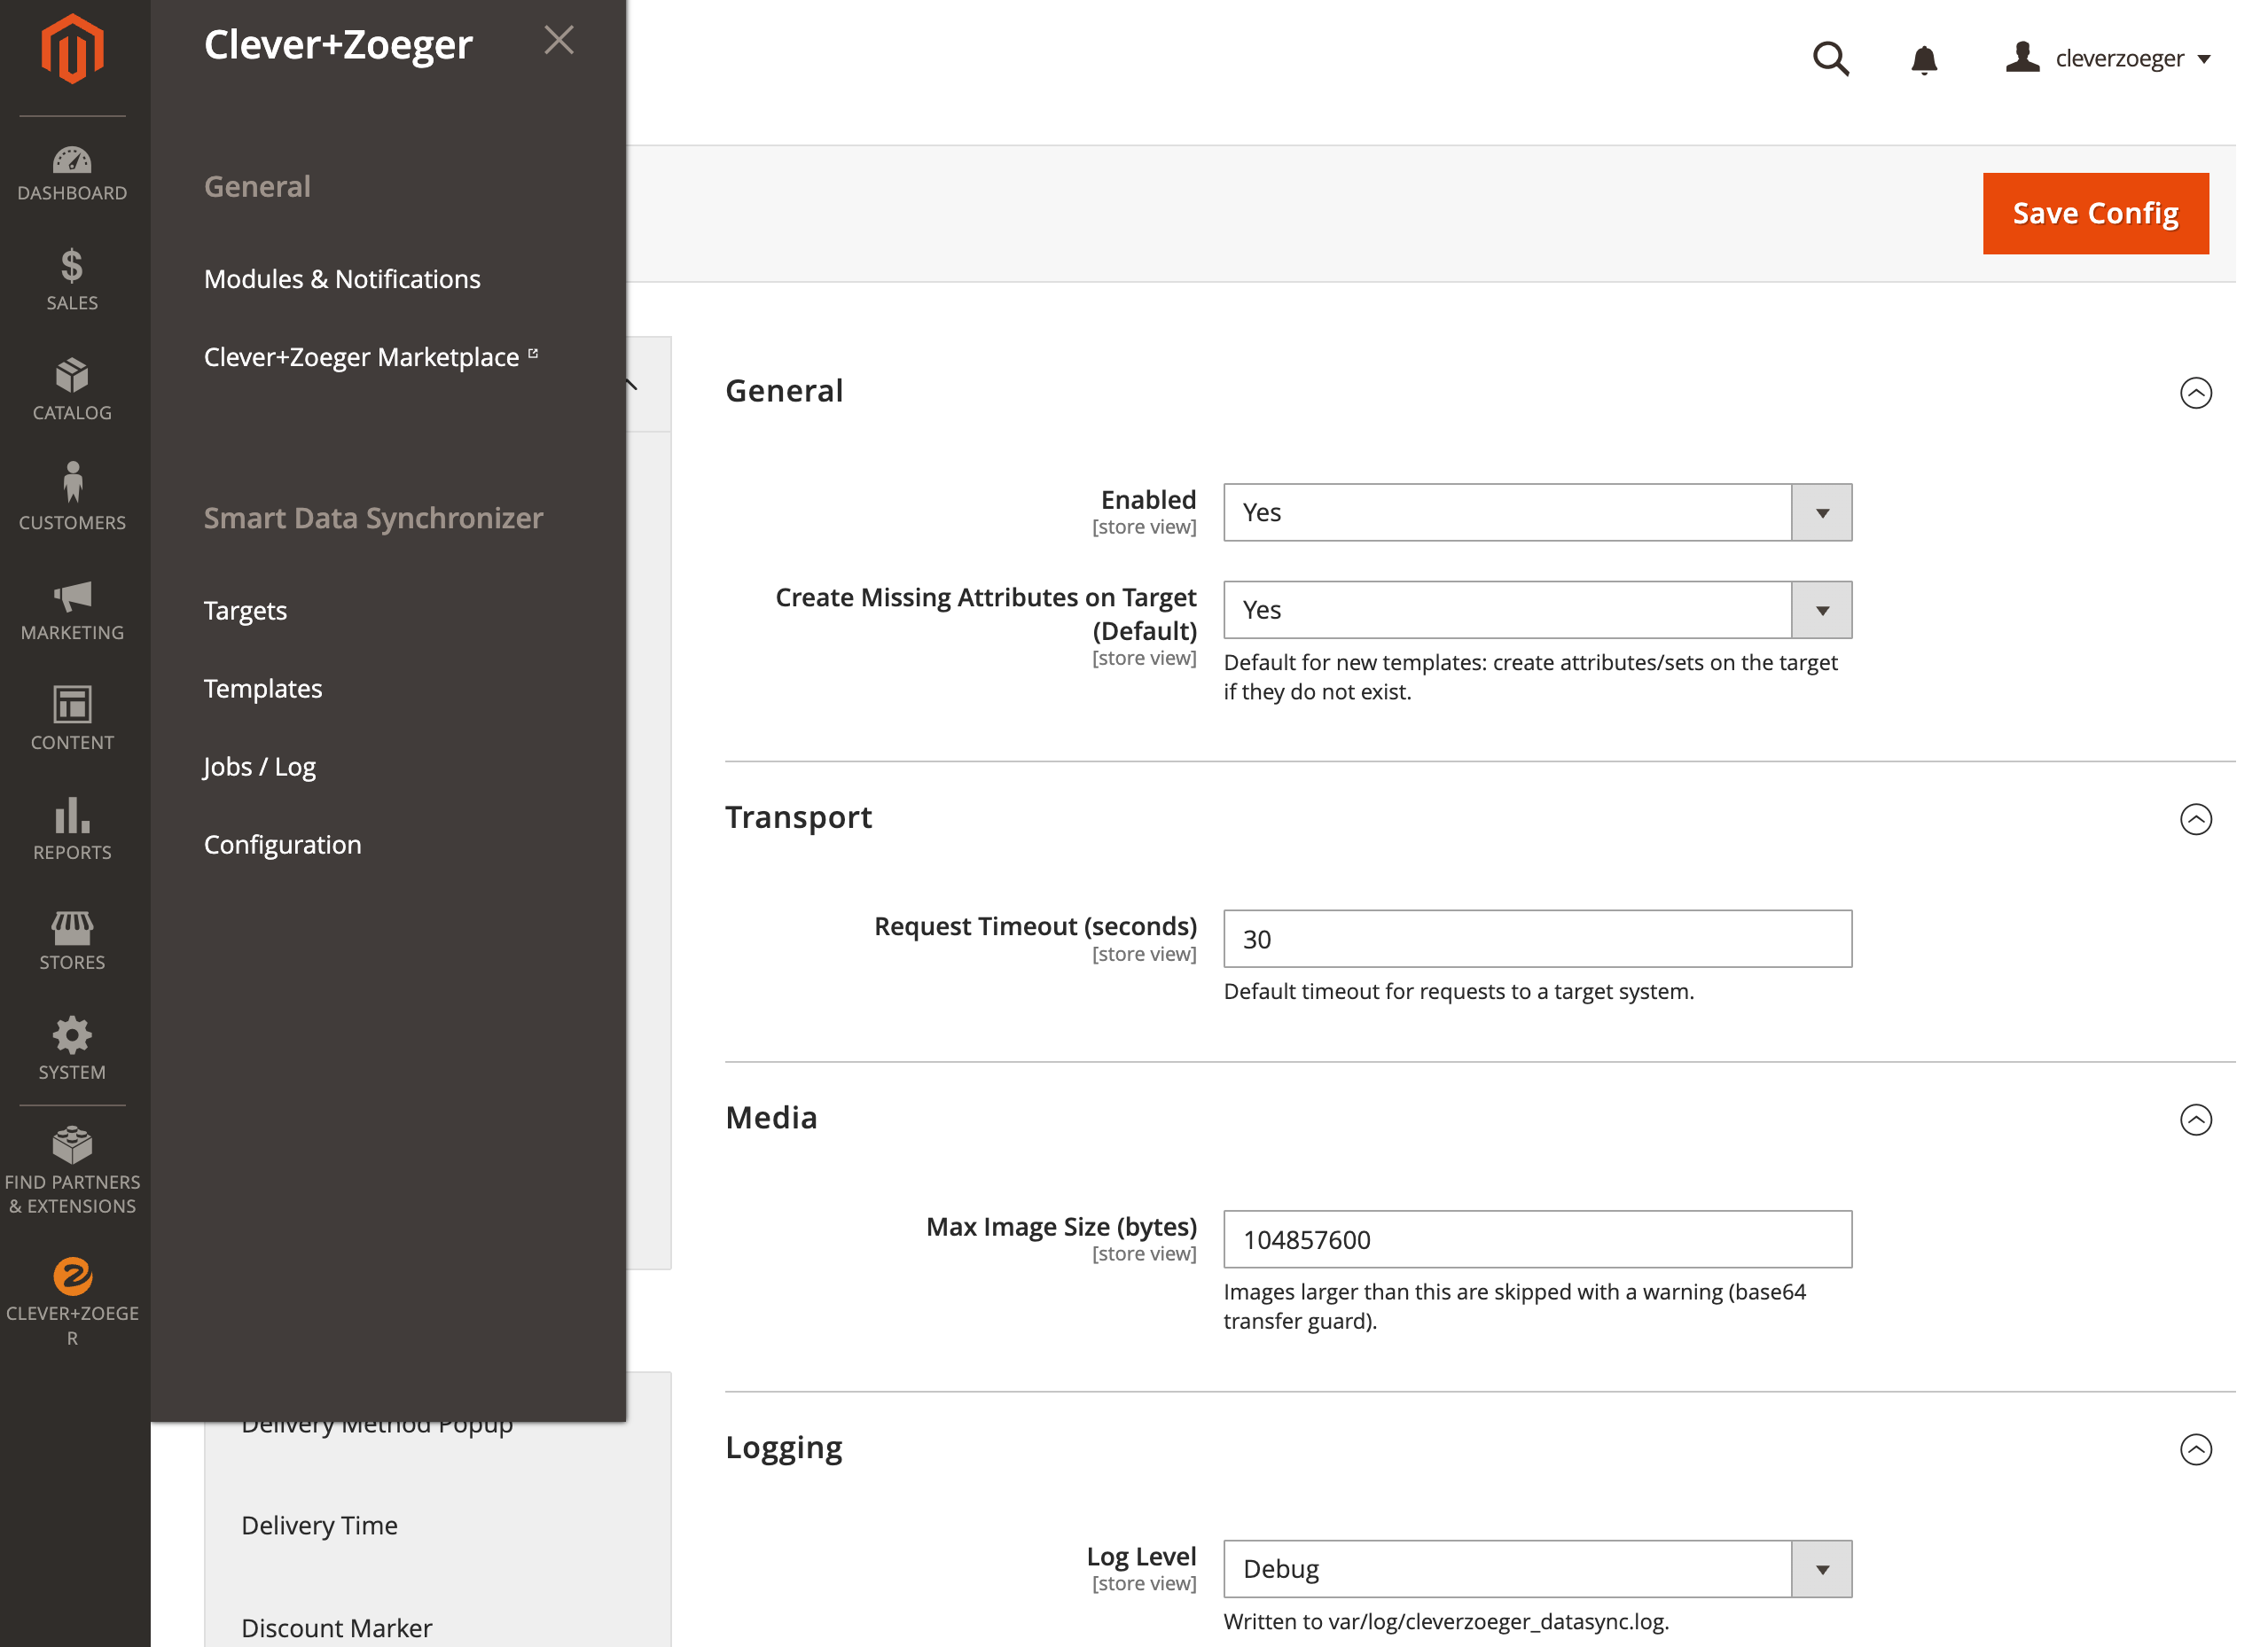Click the General heading in the flyout
2268x1647 pixels.
point(257,187)
